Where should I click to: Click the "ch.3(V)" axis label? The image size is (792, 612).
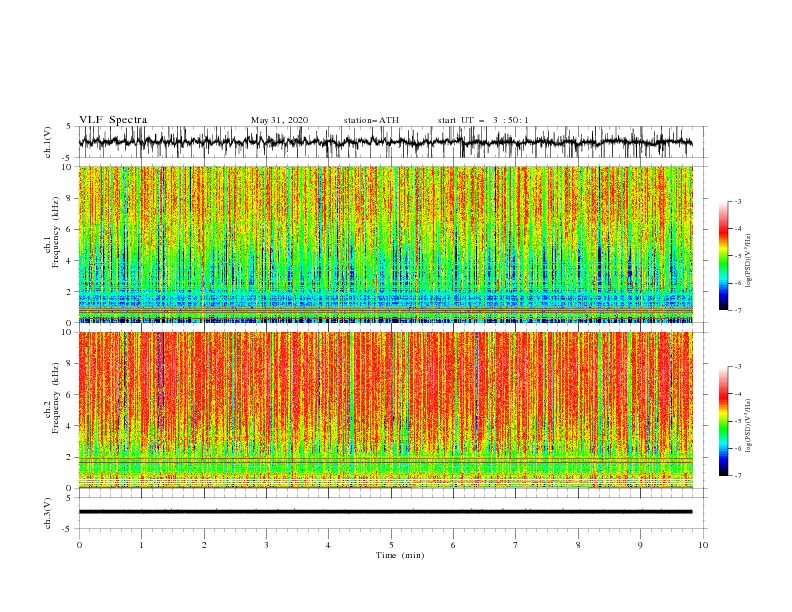[48, 513]
